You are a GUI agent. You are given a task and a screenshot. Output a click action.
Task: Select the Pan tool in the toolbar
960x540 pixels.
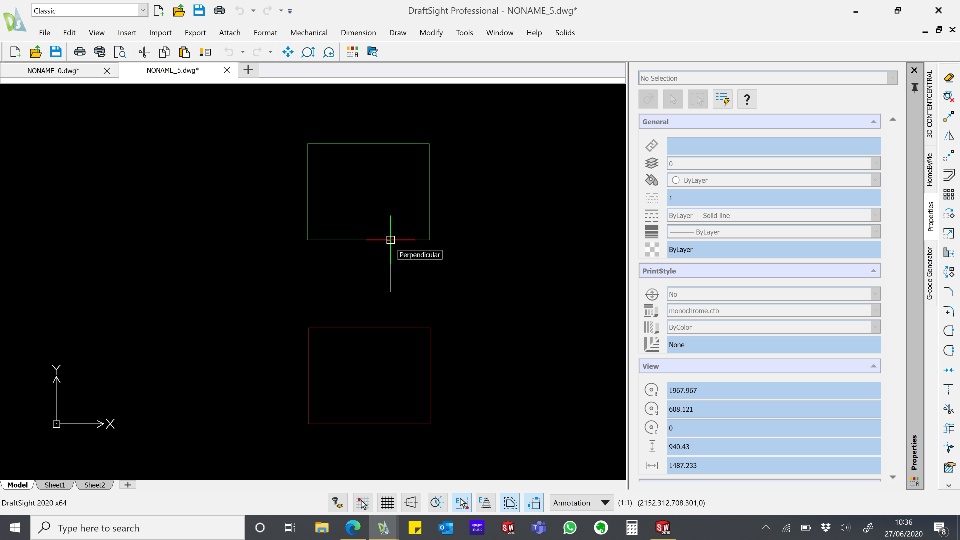288,52
